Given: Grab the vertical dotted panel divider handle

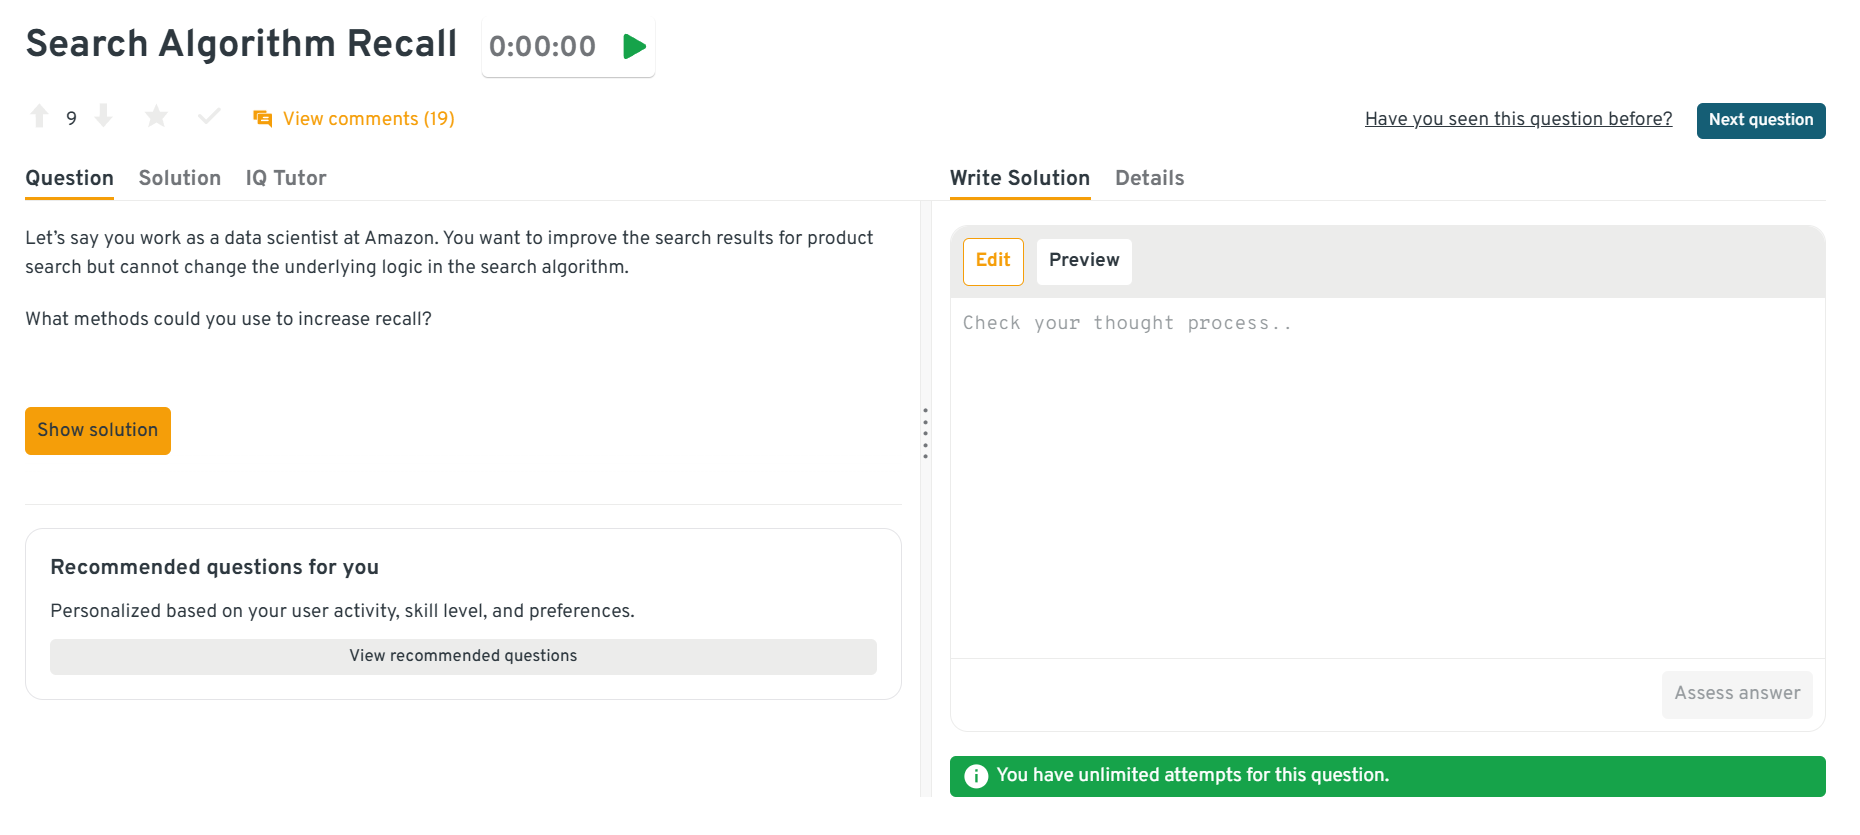Looking at the screenshot, I should (x=925, y=433).
